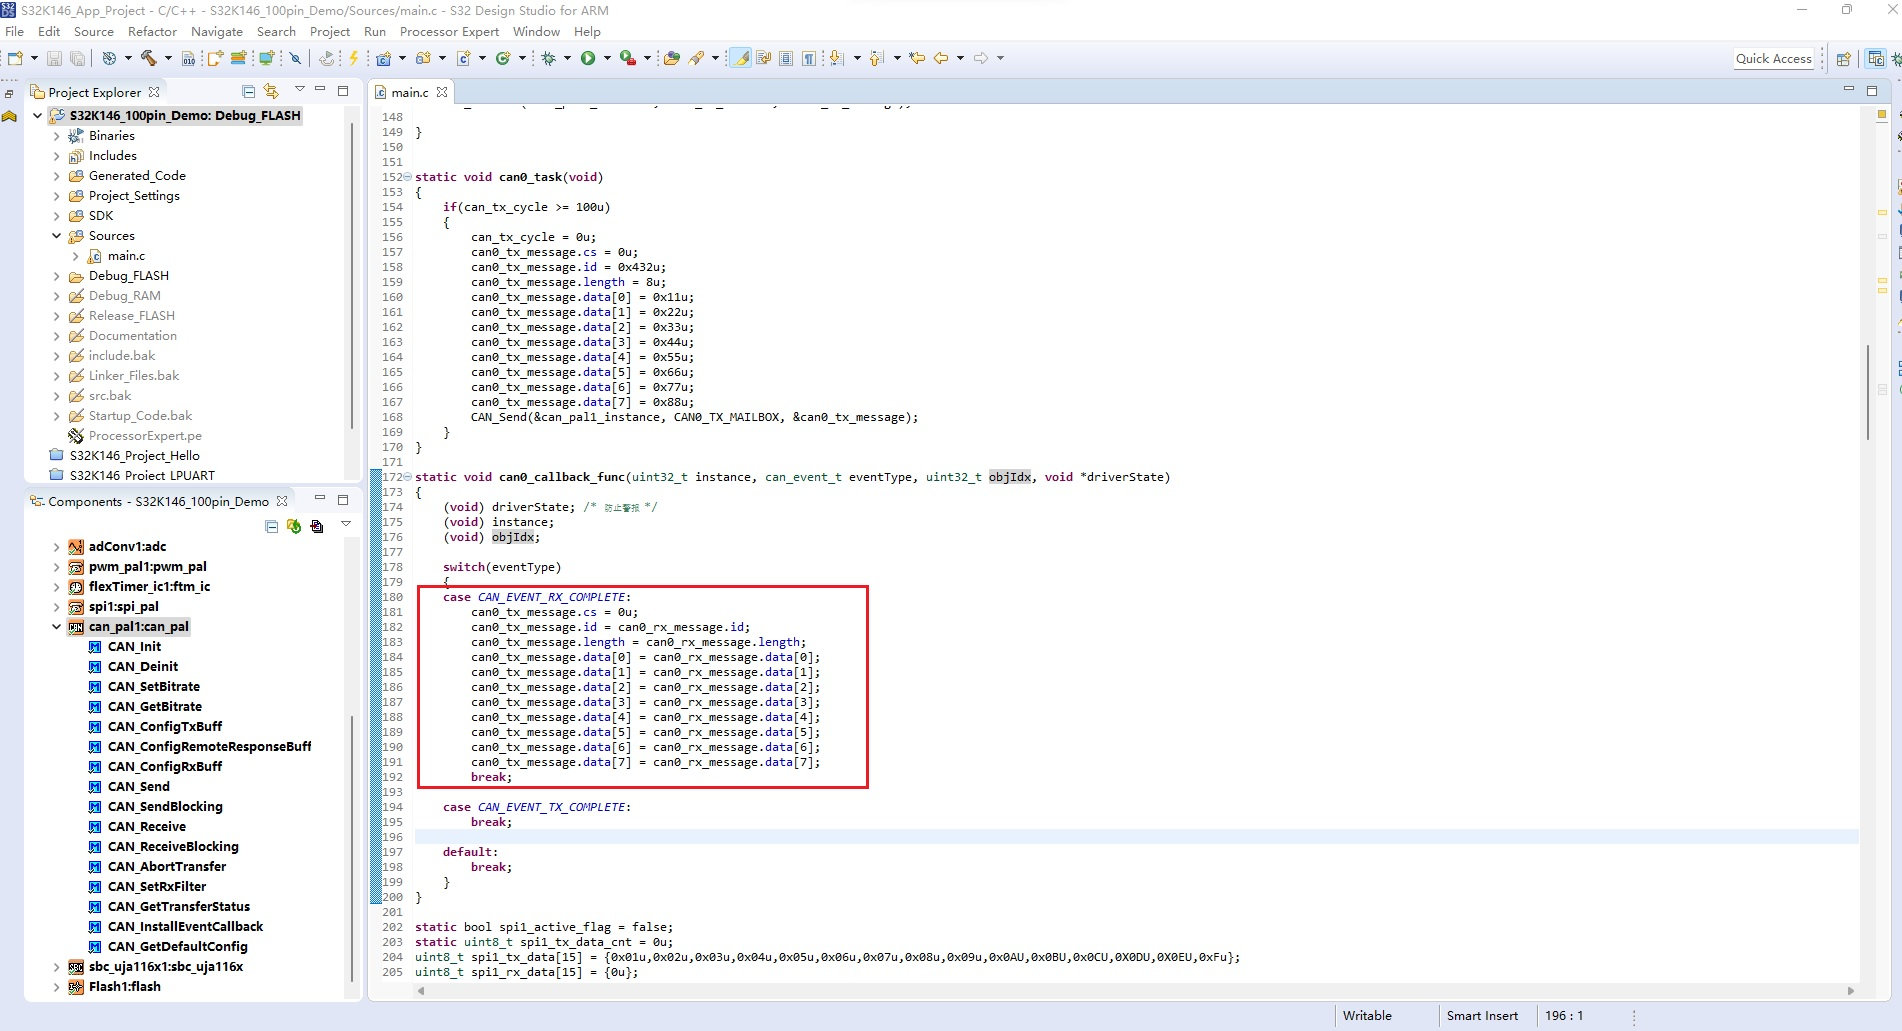Open Components view menu dropdown
Viewport: 1902px width, 1031px height.
(x=346, y=524)
